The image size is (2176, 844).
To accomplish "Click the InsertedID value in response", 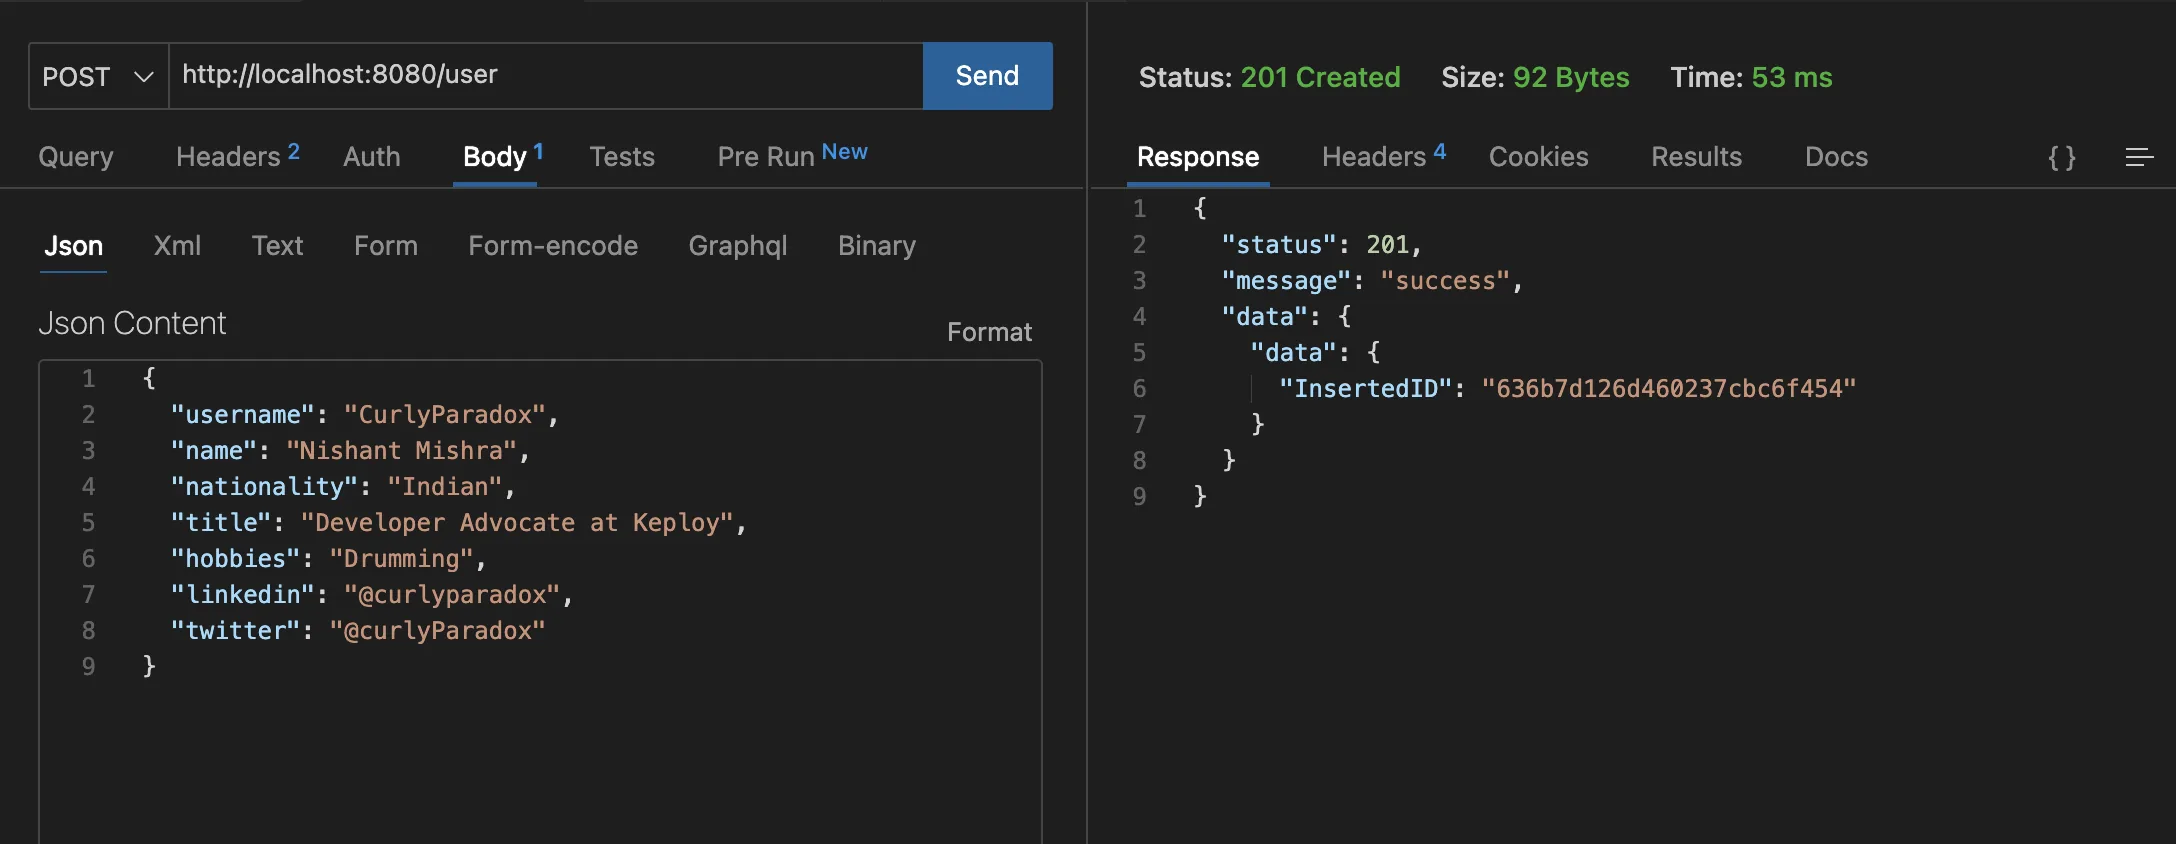I will [1669, 389].
